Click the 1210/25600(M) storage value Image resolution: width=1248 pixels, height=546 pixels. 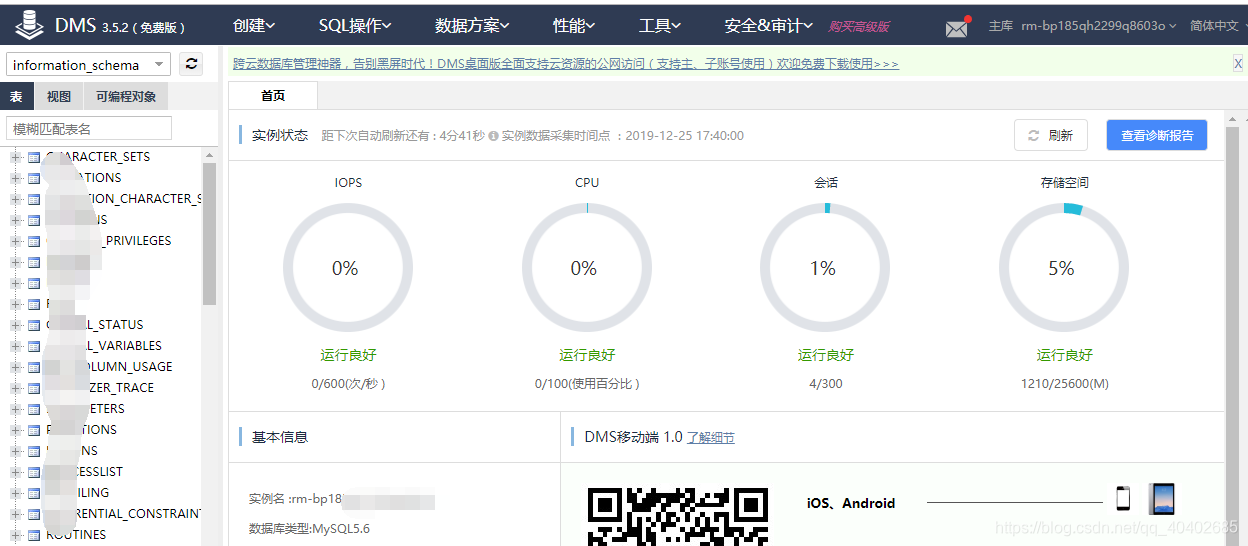pyautogui.click(x=1065, y=383)
